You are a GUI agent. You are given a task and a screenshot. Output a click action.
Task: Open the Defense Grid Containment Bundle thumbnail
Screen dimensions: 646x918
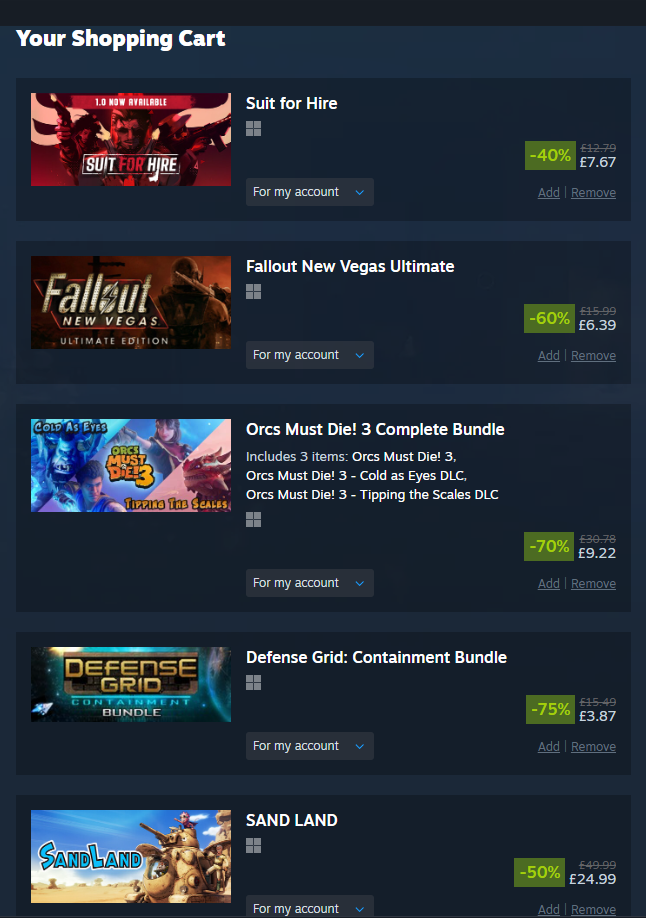click(x=131, y=684)
